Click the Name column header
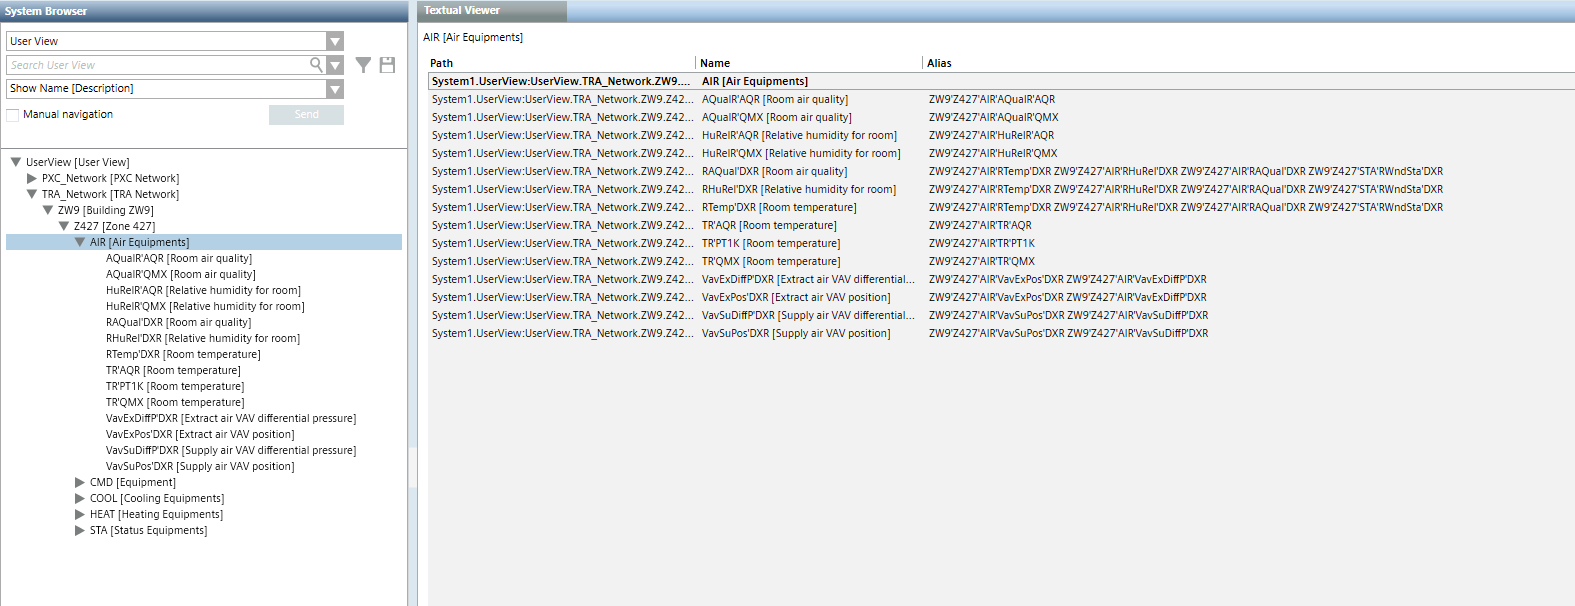 click(x=715, y=63)
